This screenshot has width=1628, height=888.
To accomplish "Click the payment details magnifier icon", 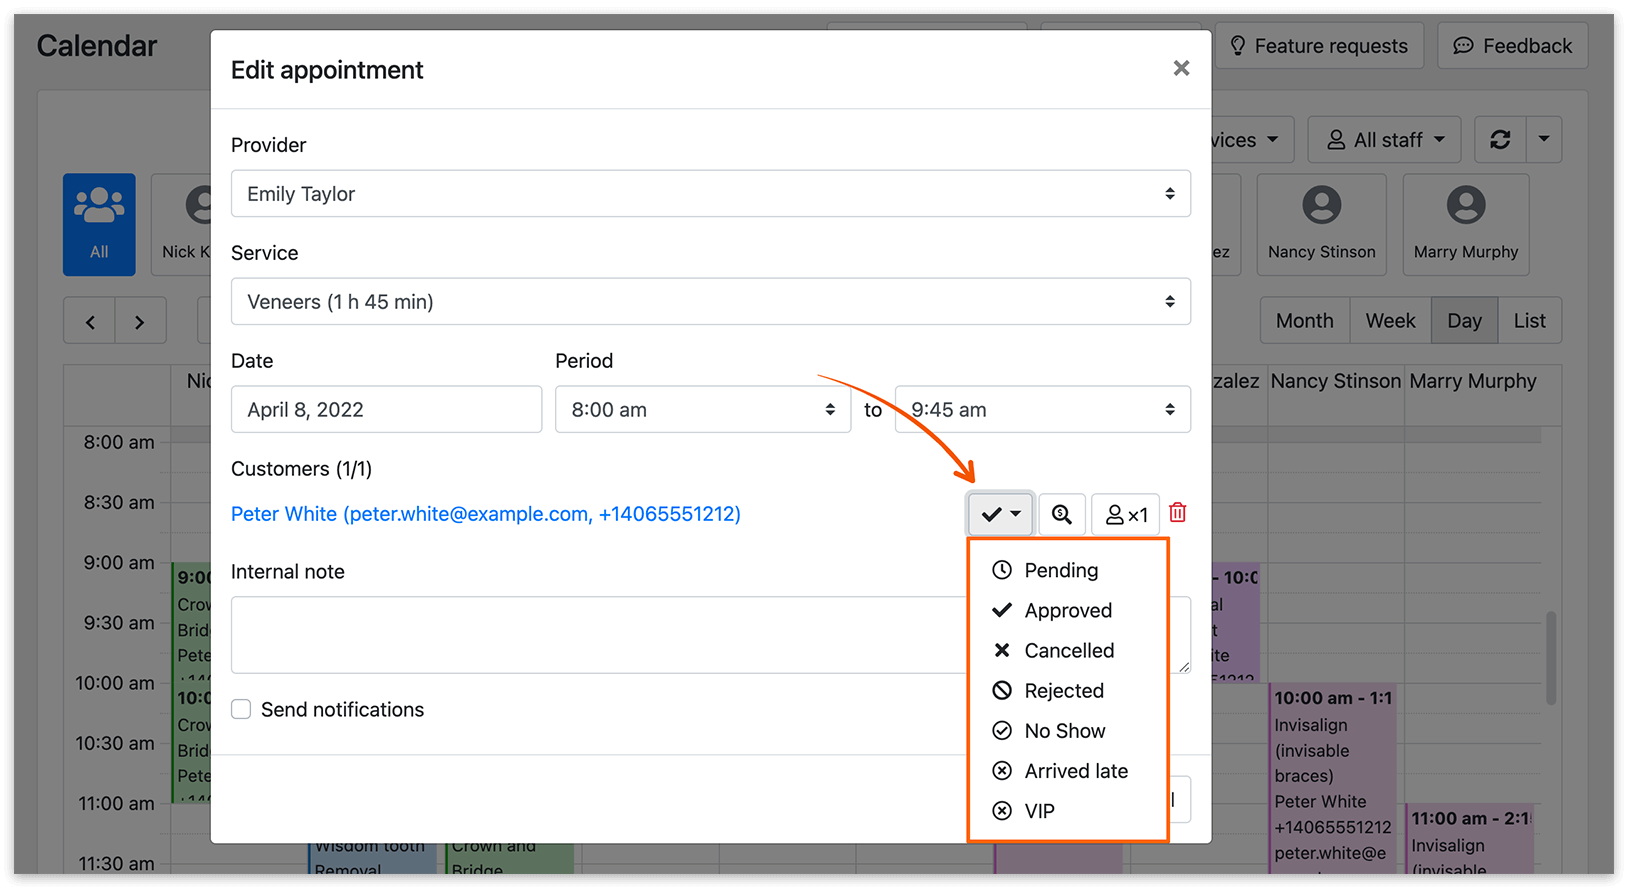I will tap(1062, 514).
